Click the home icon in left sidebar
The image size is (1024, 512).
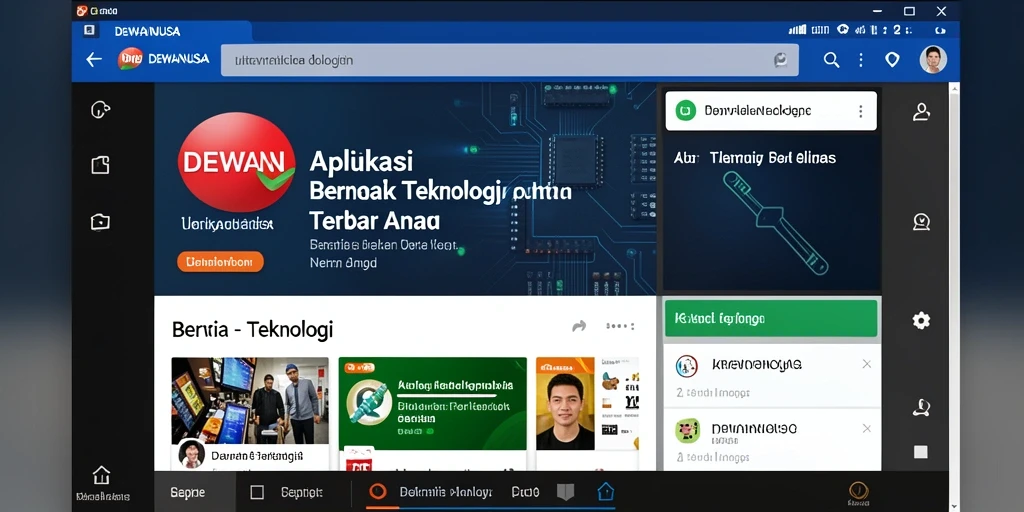[x=101, y=475]
